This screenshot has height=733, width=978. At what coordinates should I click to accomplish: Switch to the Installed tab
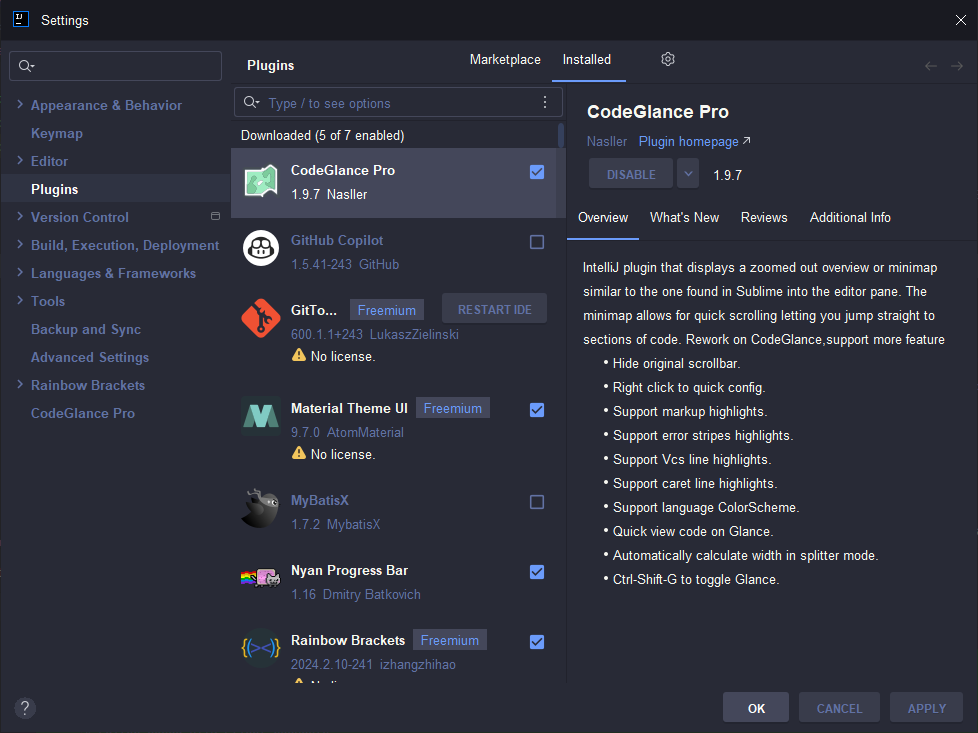point(587,59)
